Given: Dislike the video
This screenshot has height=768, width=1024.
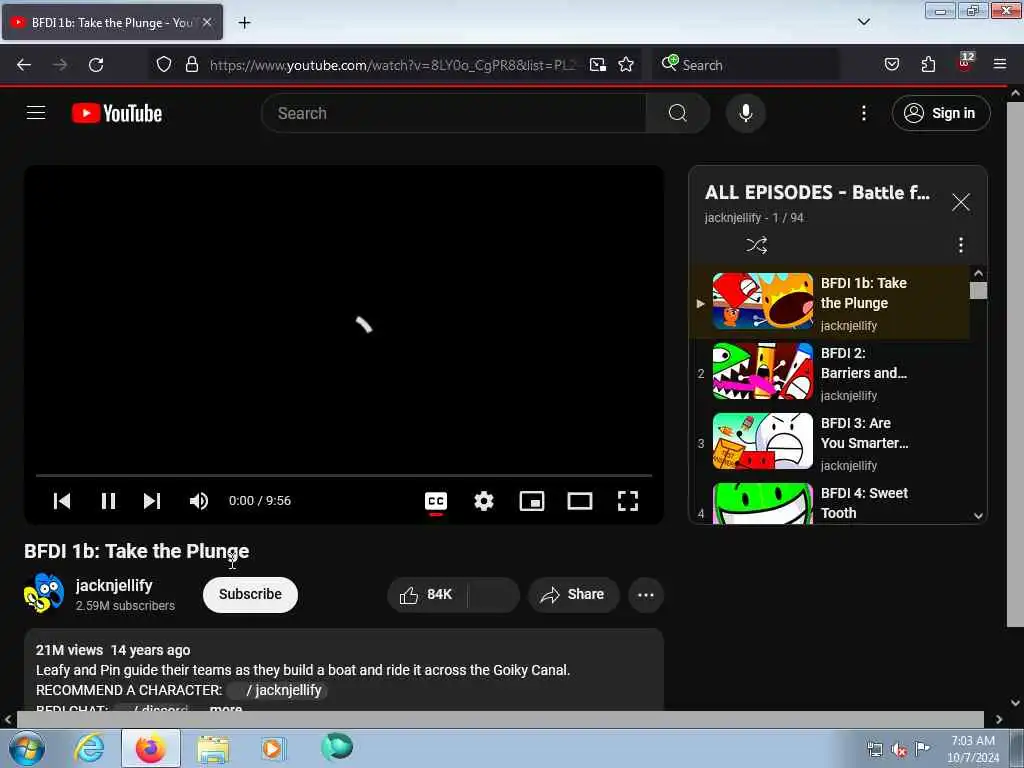Looking at the screenshot, I should tap(494, 594).
